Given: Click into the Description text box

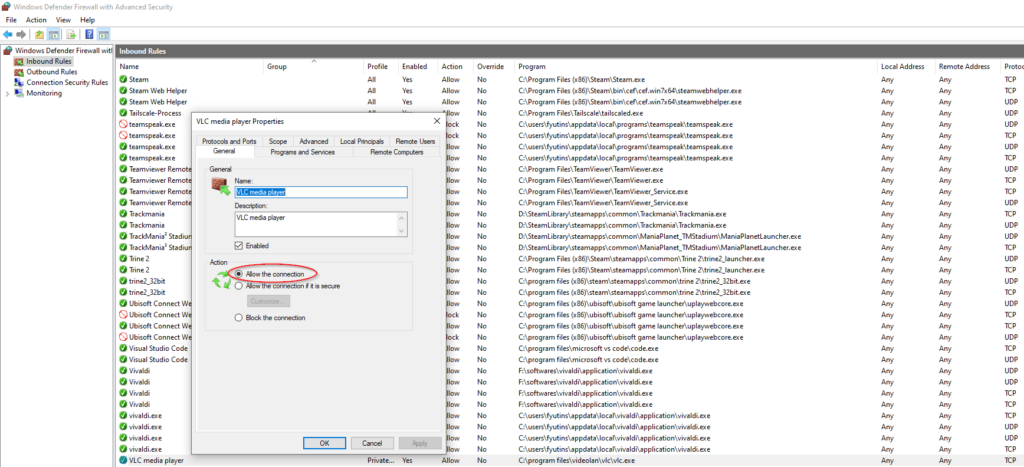Looking at the screenshot, I should point(315,224).
